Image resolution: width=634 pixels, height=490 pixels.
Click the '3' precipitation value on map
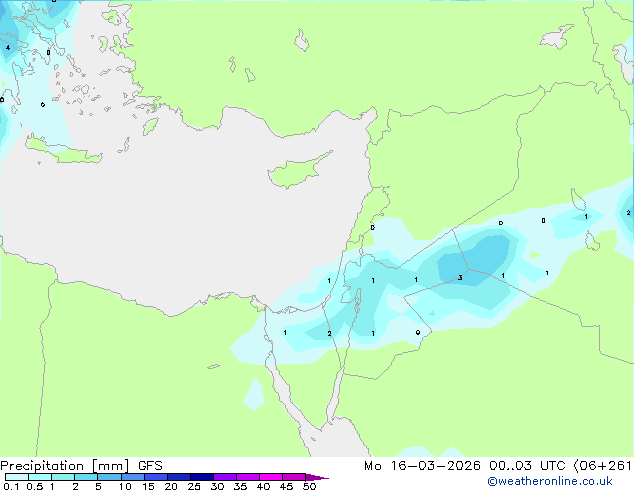click(x=460, y=277)
